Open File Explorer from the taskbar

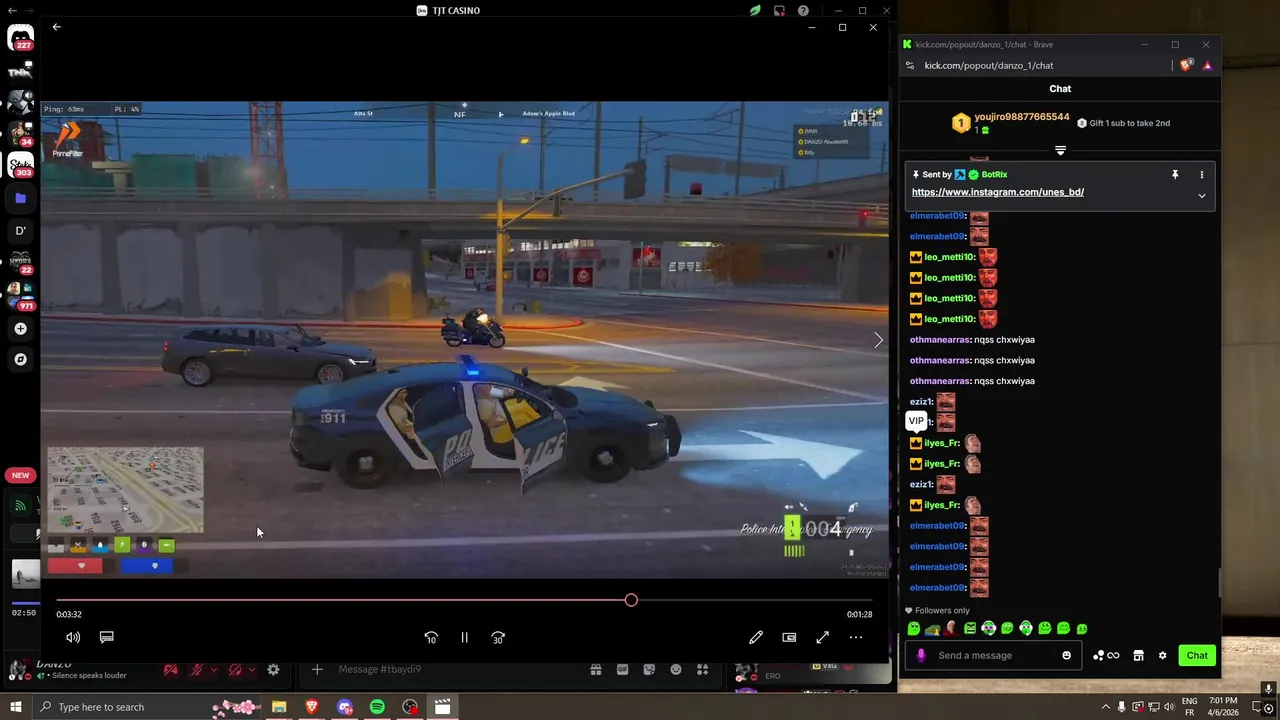pos(279,707)
